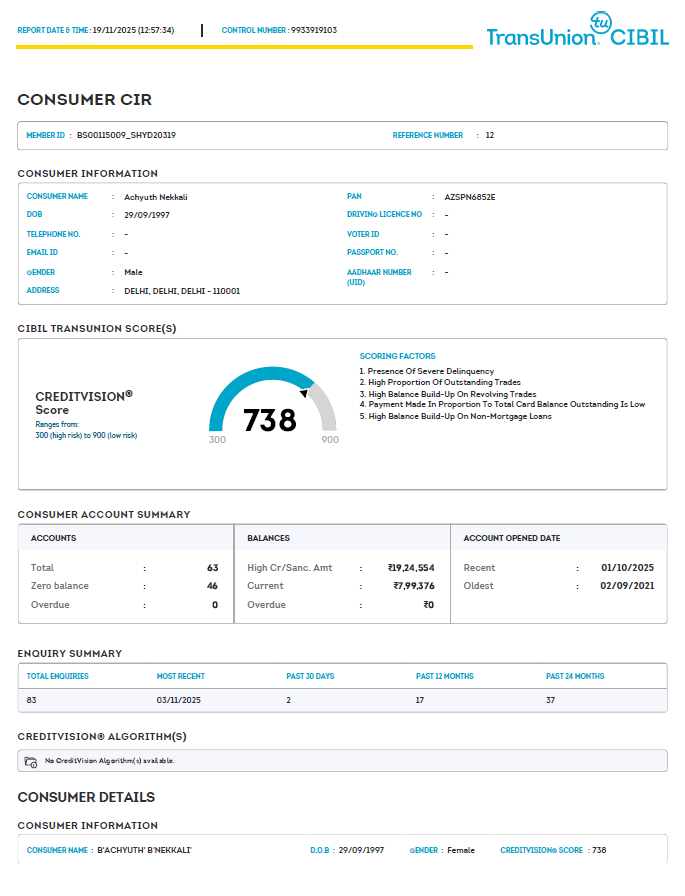685x896 pixels.
Task: Click the Account Opened Date header
Action: [x=511, y=538]
